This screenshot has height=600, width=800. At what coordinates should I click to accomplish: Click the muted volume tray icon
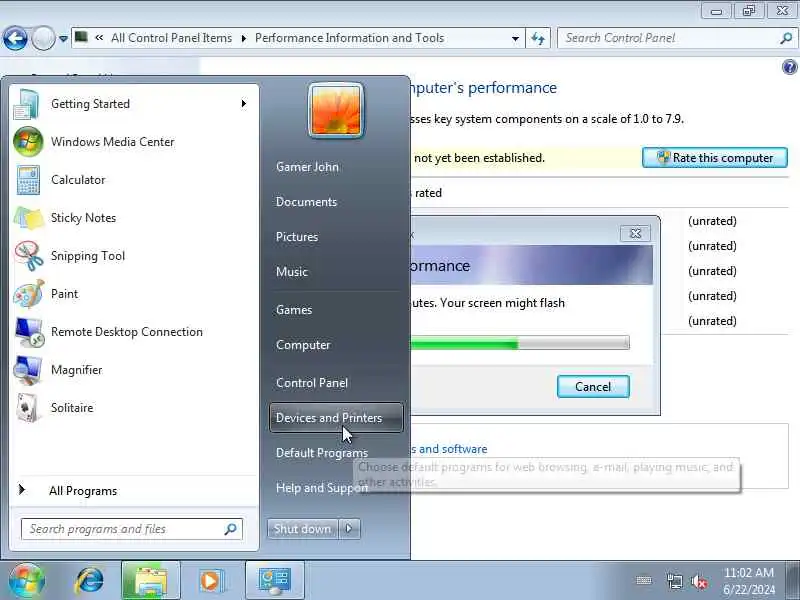(699, 581)
